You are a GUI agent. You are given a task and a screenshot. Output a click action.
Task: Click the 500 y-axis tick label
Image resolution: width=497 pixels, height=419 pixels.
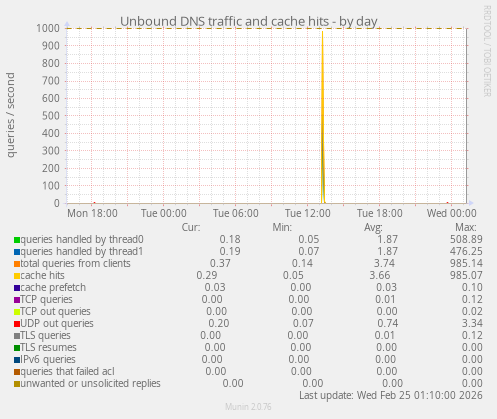point(51,116)
